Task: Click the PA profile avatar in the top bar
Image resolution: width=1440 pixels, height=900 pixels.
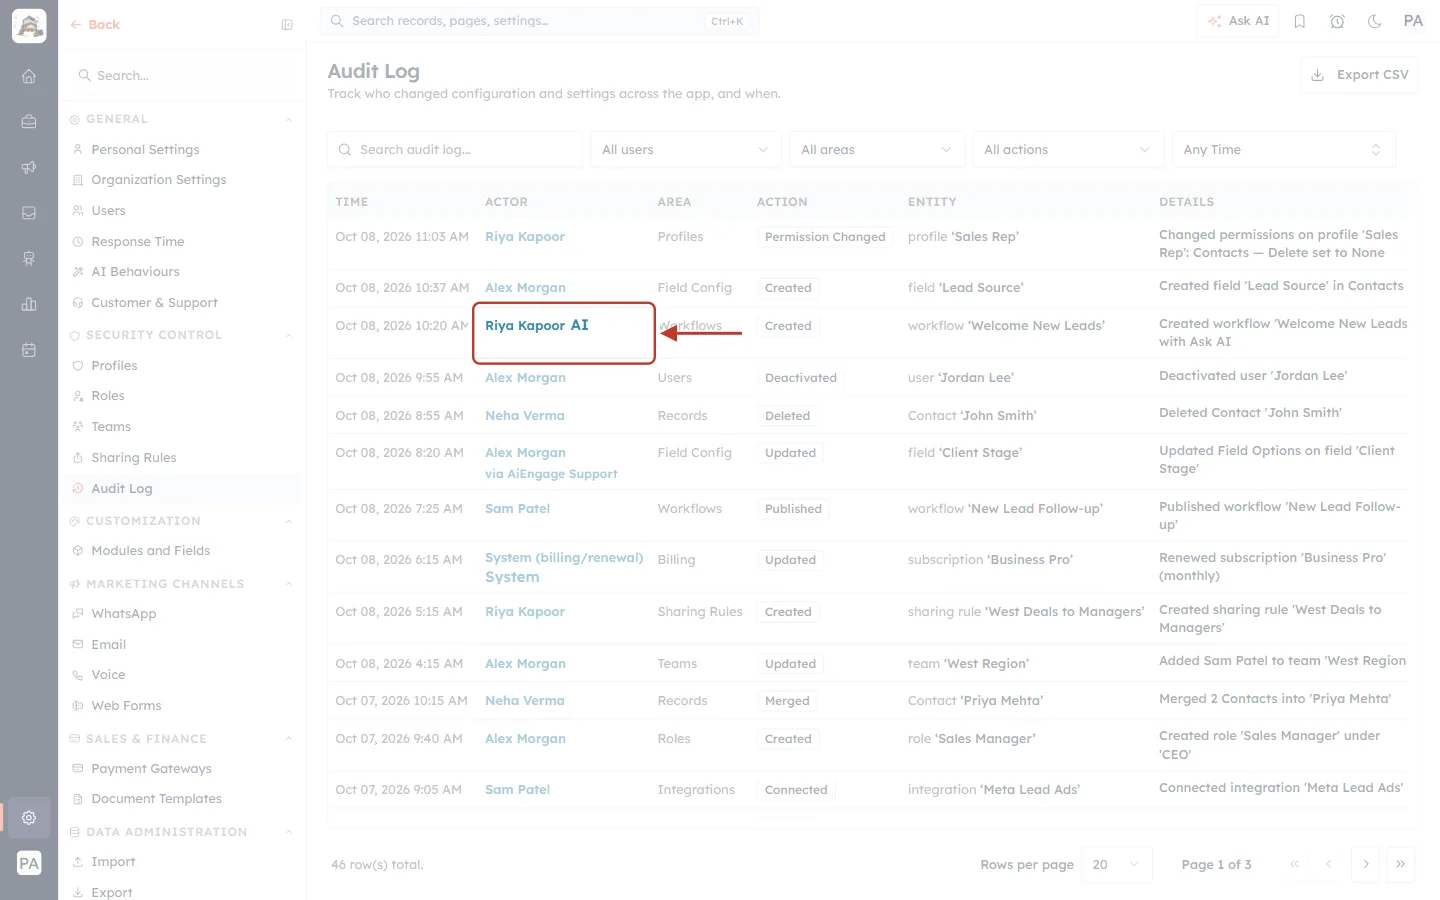Action: (1413, 21)
